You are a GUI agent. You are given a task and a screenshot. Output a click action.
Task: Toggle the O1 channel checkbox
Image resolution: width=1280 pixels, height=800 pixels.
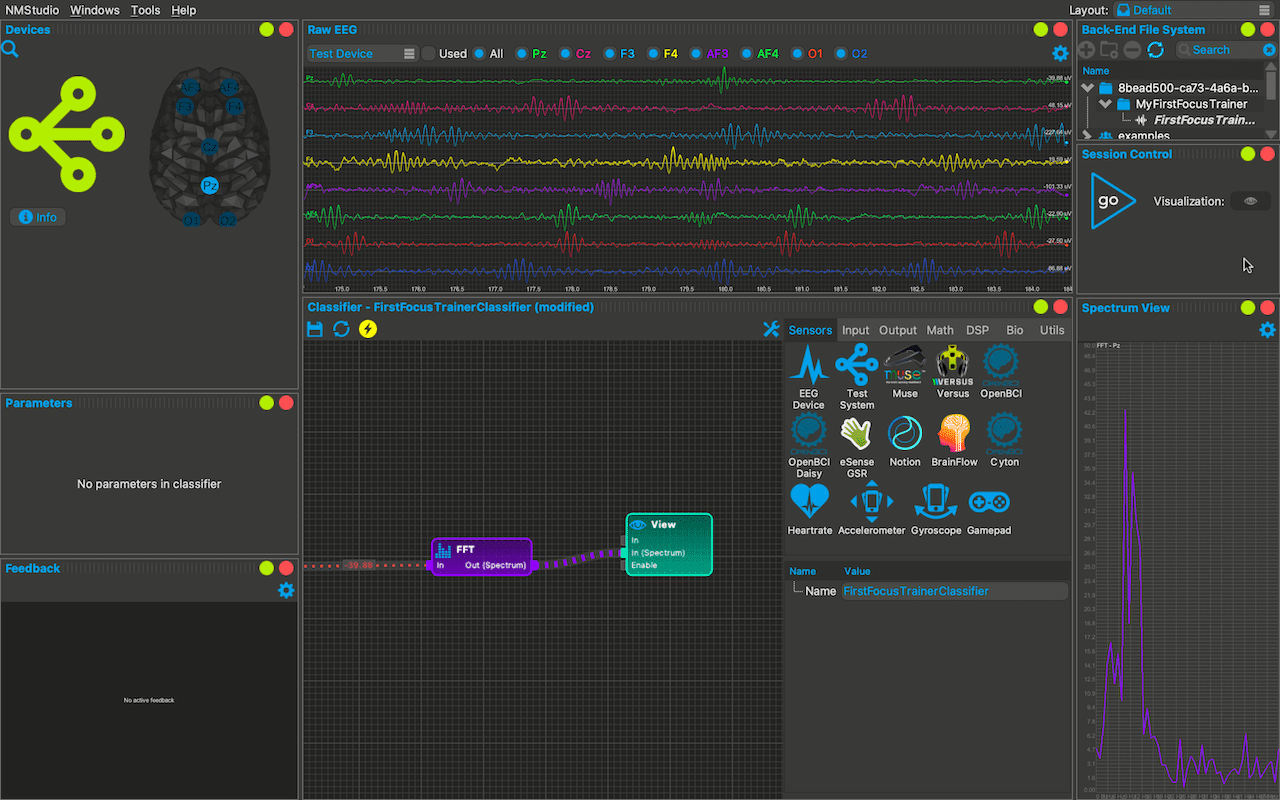[x=798, y=53]
